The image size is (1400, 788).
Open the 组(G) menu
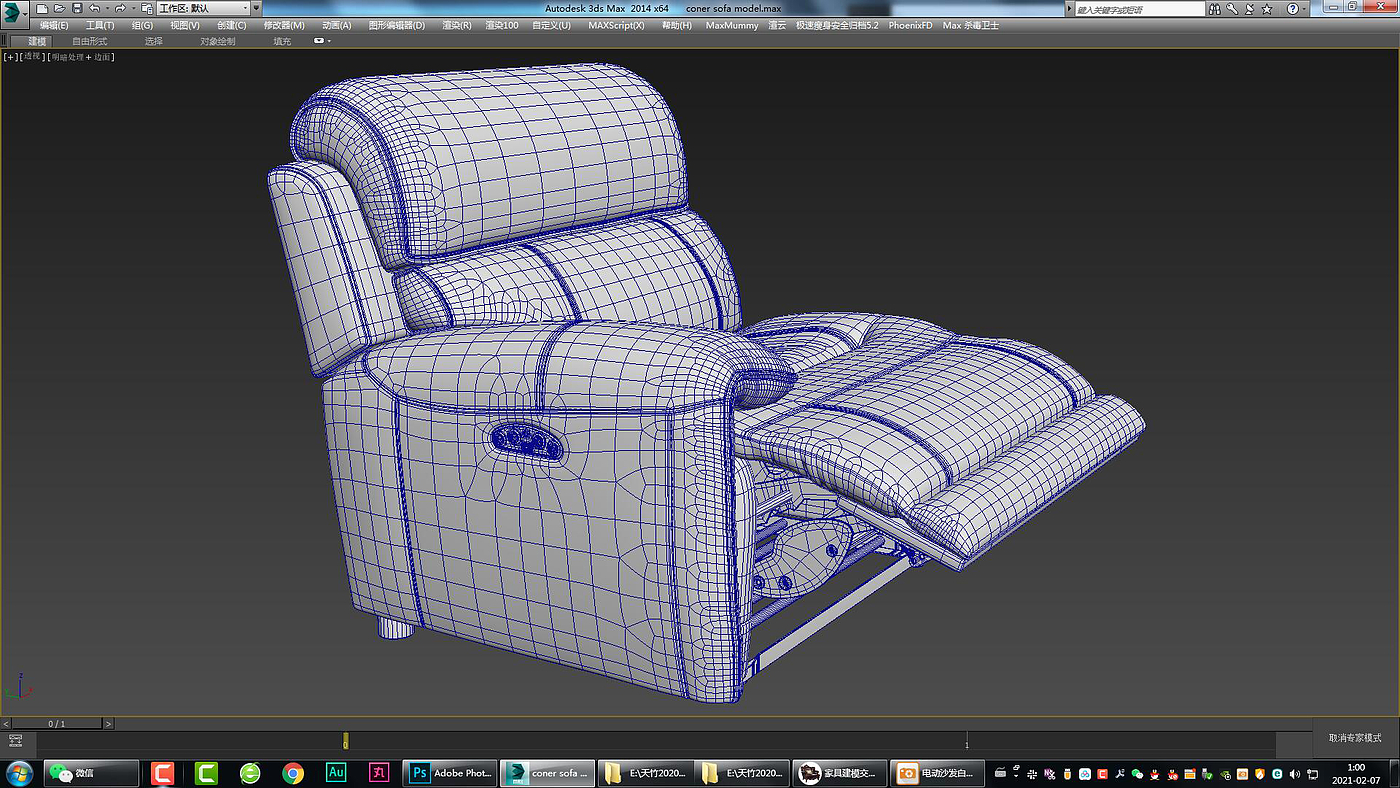(x=142, y=25)
